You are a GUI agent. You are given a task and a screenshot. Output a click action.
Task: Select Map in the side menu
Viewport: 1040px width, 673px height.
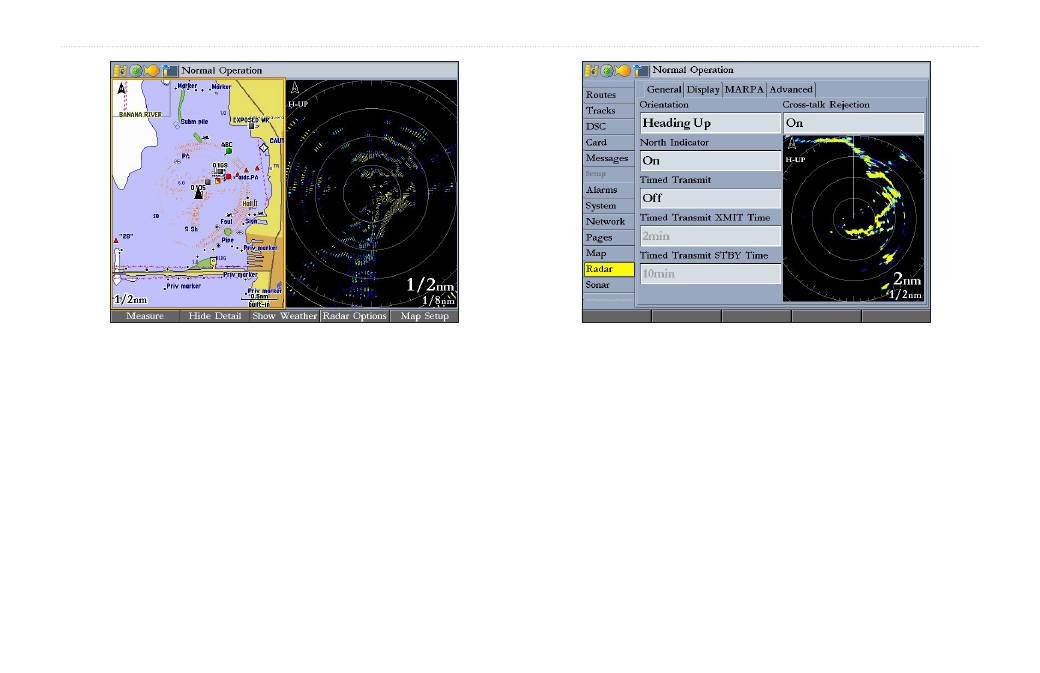(609, 253)
